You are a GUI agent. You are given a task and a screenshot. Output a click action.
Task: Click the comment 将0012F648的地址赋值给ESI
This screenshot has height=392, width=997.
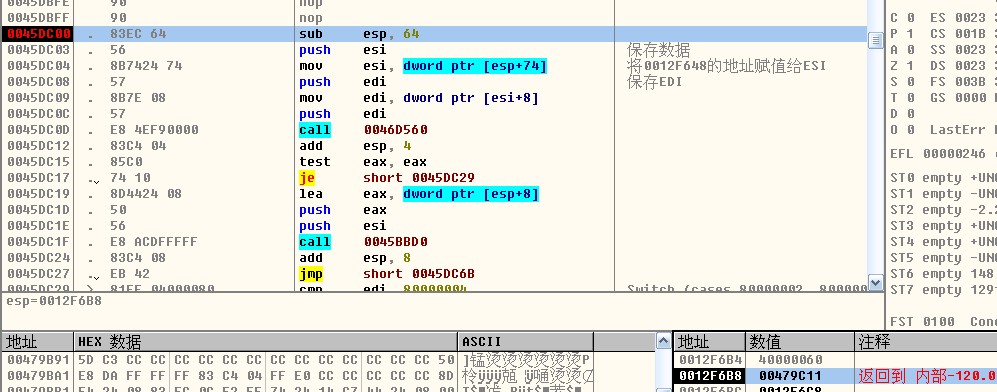(726, 65)
